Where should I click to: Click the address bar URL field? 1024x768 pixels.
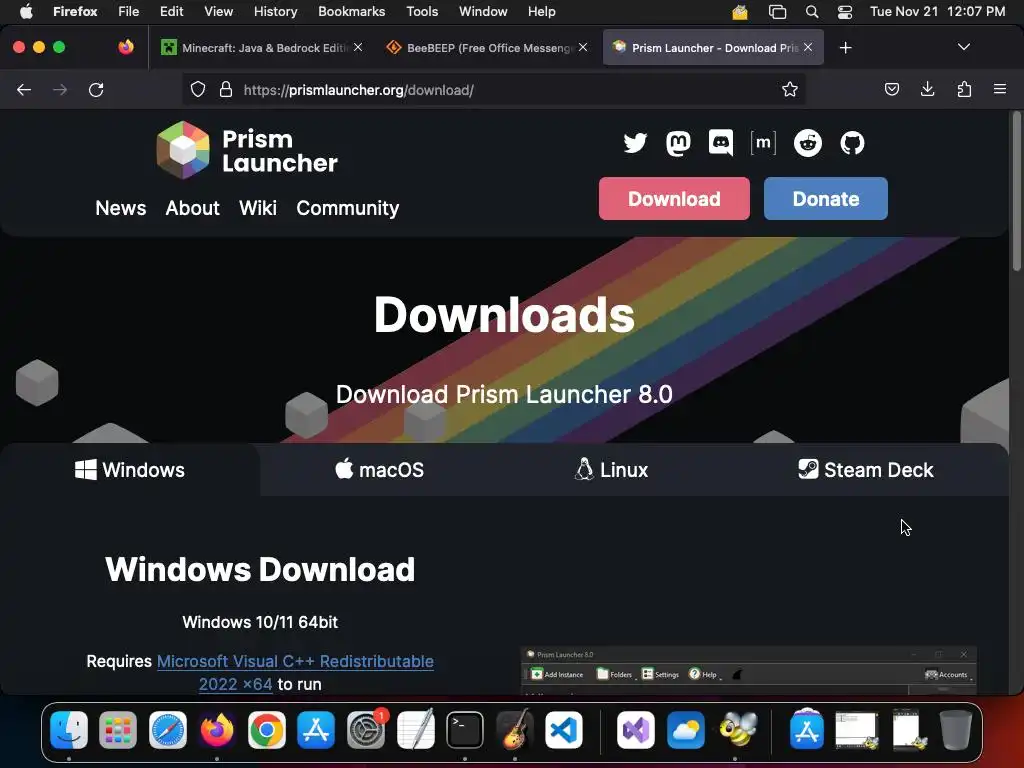(496, 89)
